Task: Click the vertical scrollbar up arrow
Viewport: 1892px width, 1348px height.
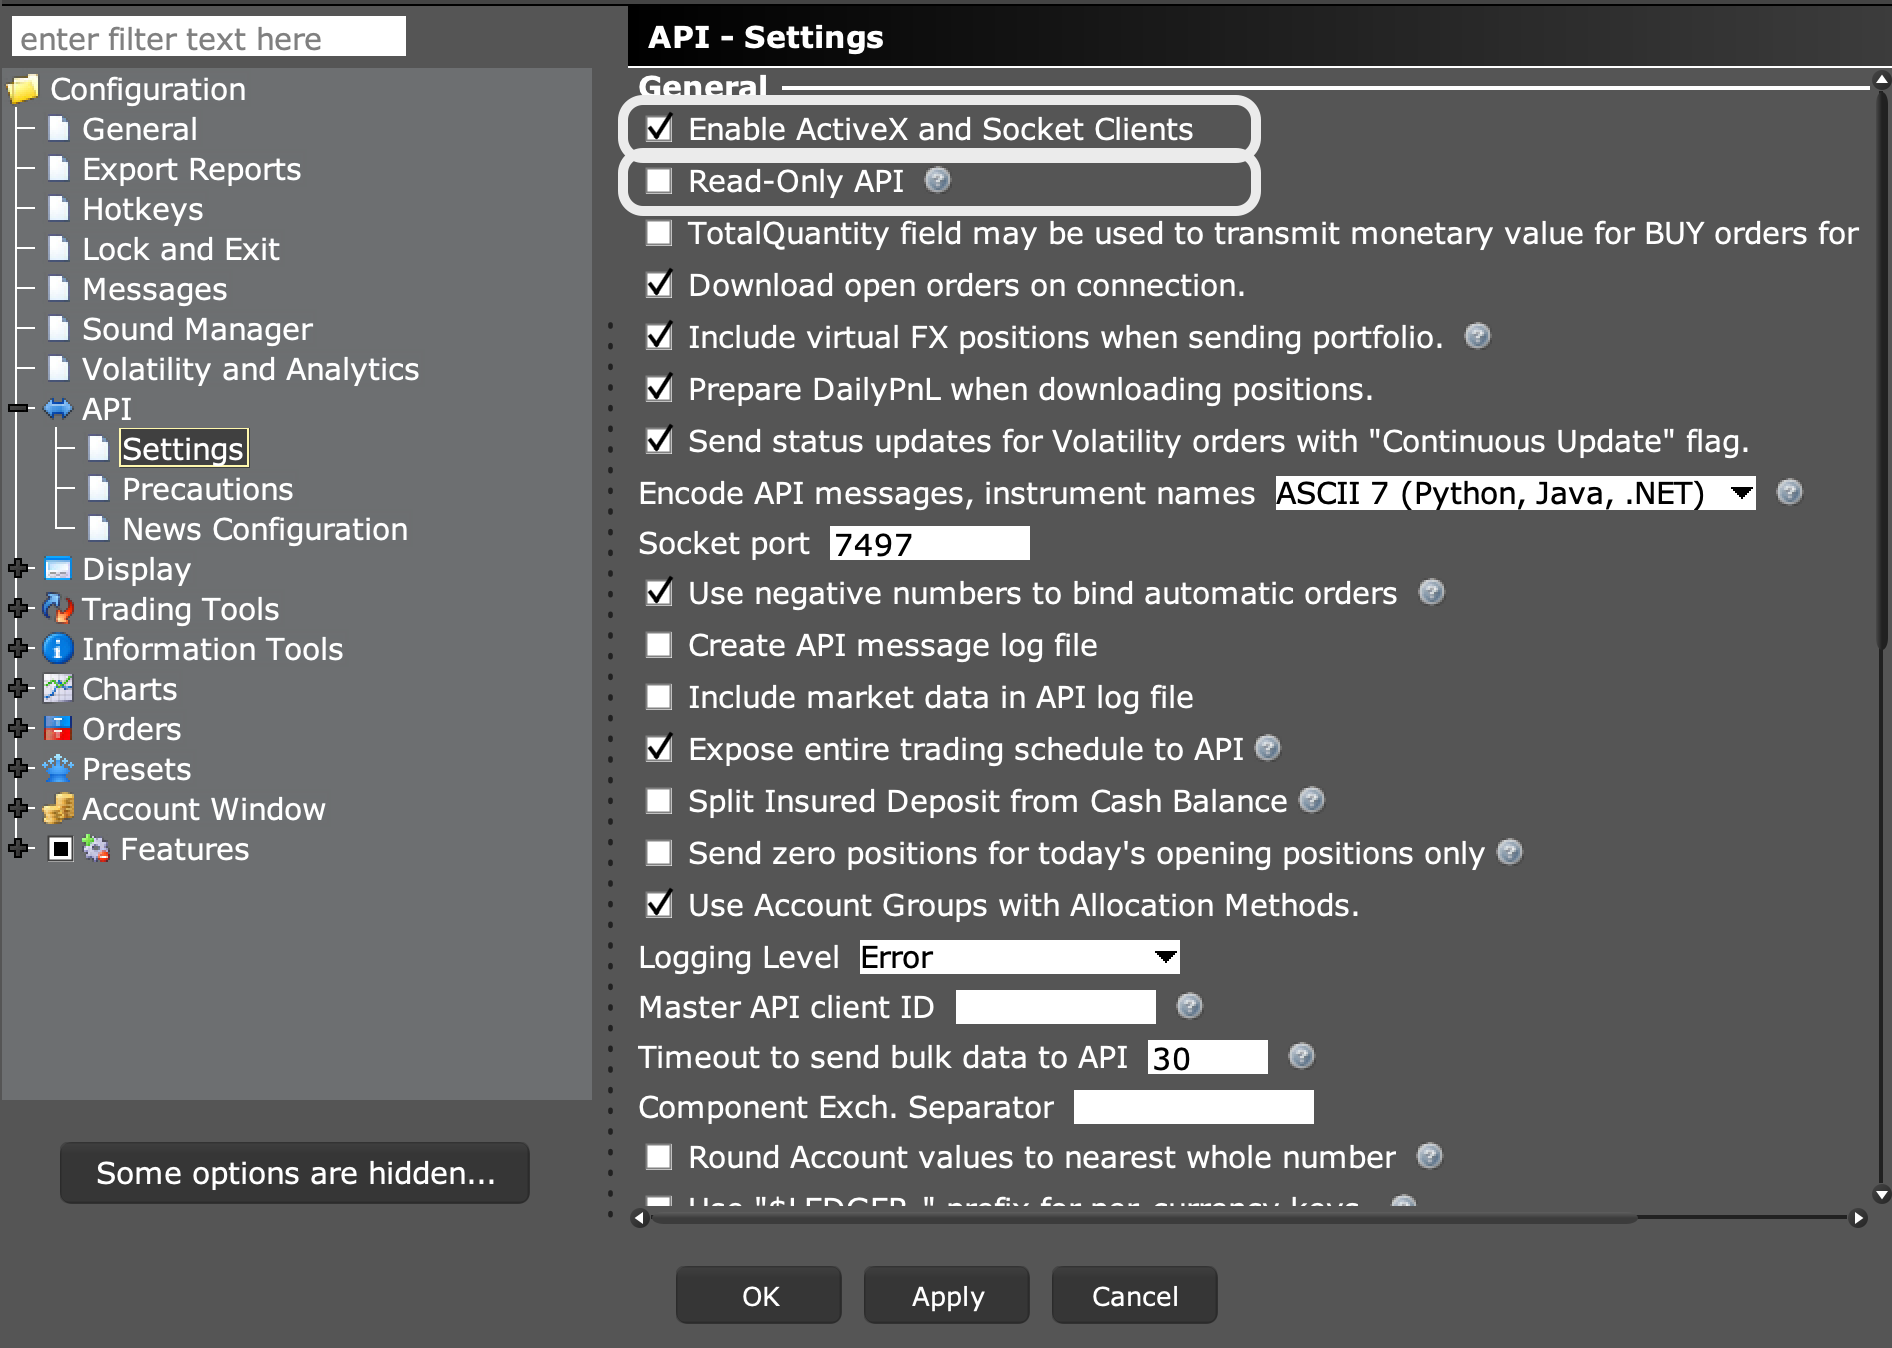Action: pyautogui.click(x=1881, y=80)
